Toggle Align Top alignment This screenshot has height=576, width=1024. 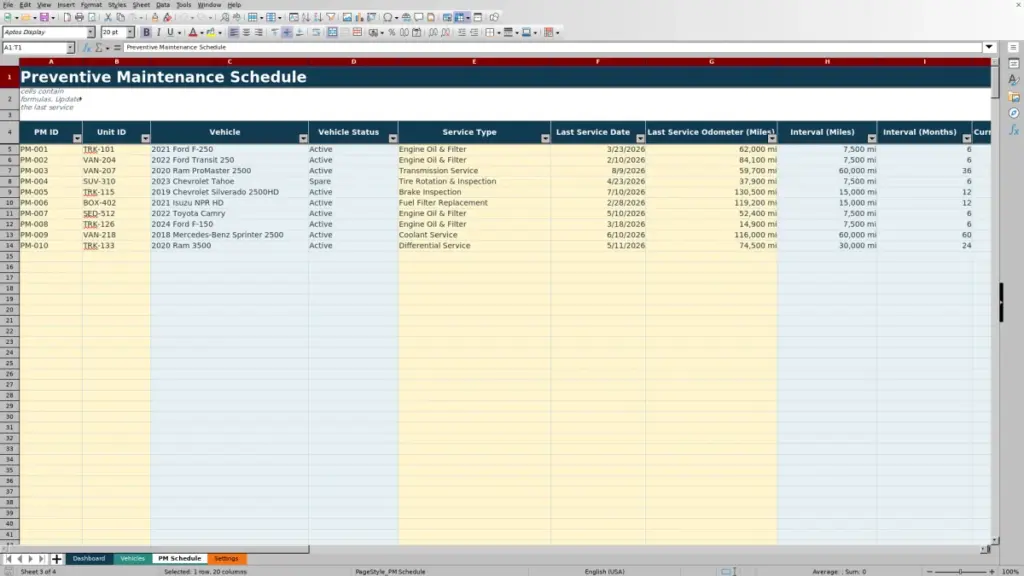275,33
